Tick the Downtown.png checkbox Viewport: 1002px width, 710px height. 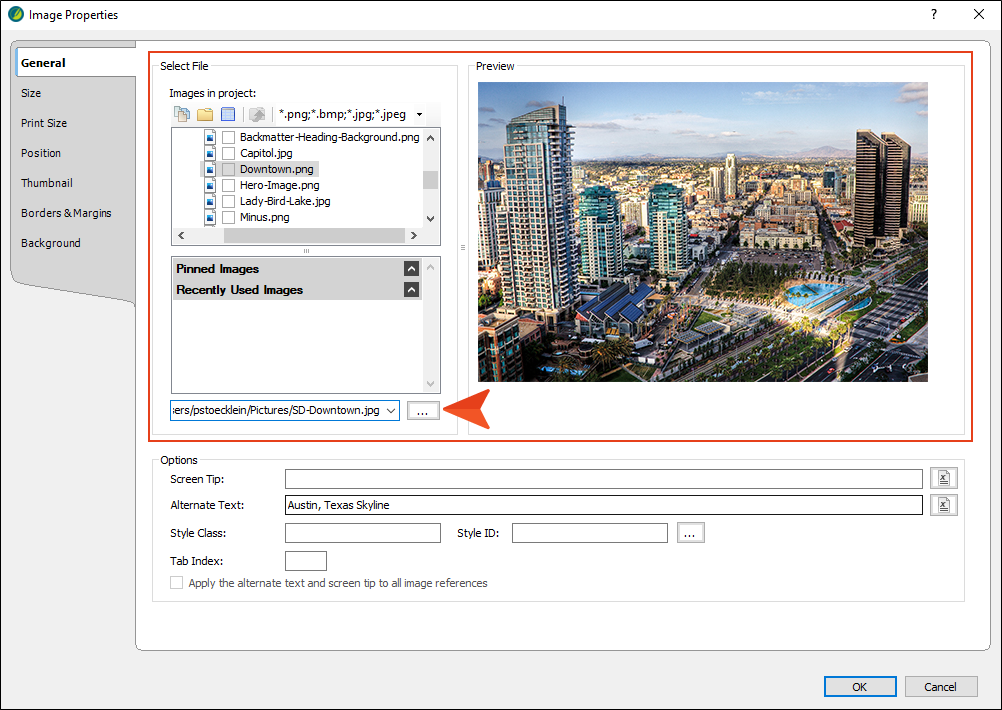click(x=228, y=169)
